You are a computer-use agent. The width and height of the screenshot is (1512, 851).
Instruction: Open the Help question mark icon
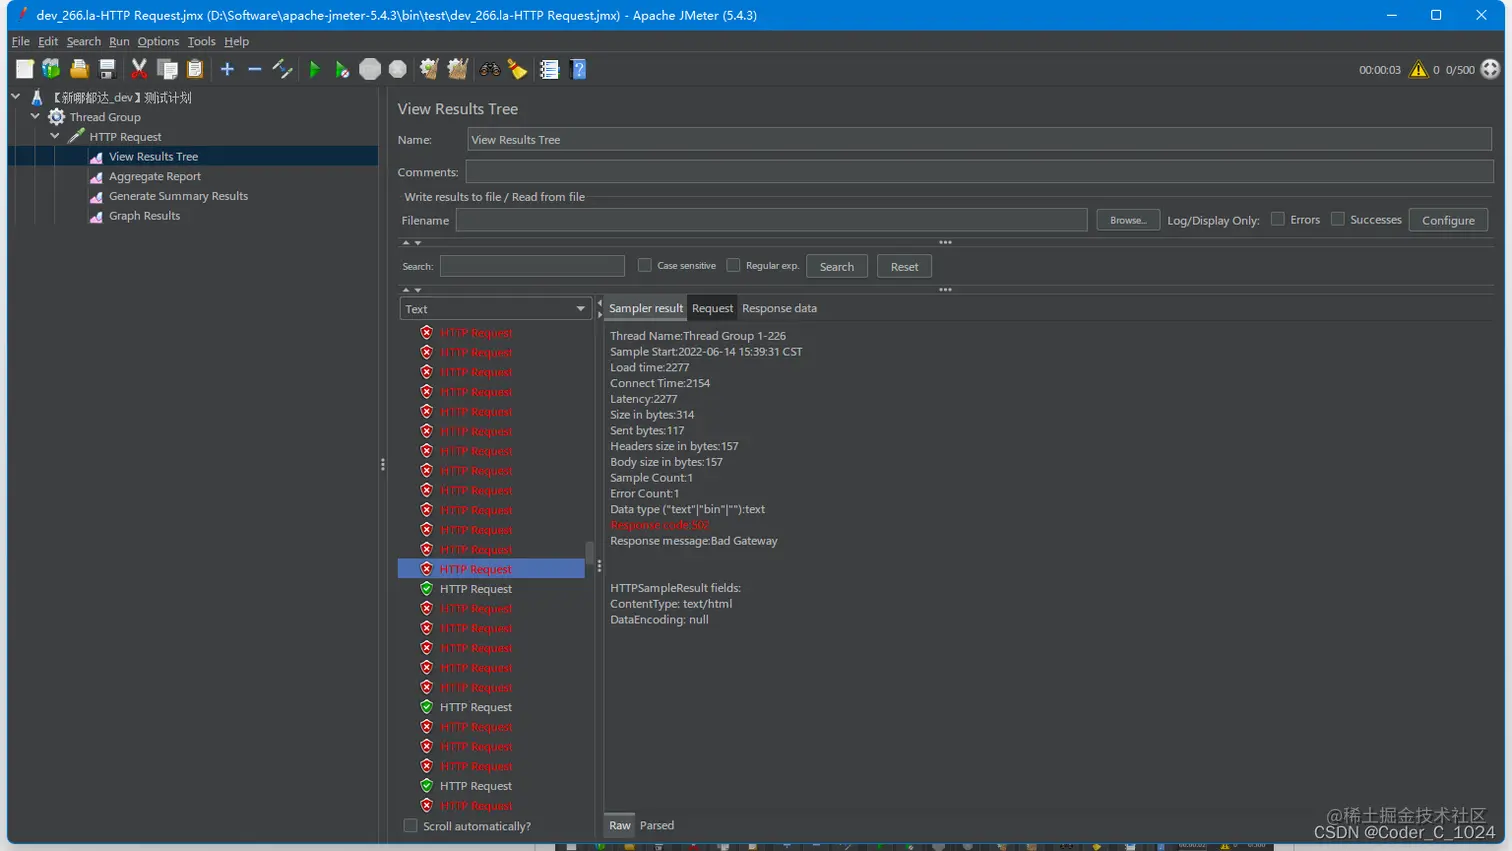578,69
